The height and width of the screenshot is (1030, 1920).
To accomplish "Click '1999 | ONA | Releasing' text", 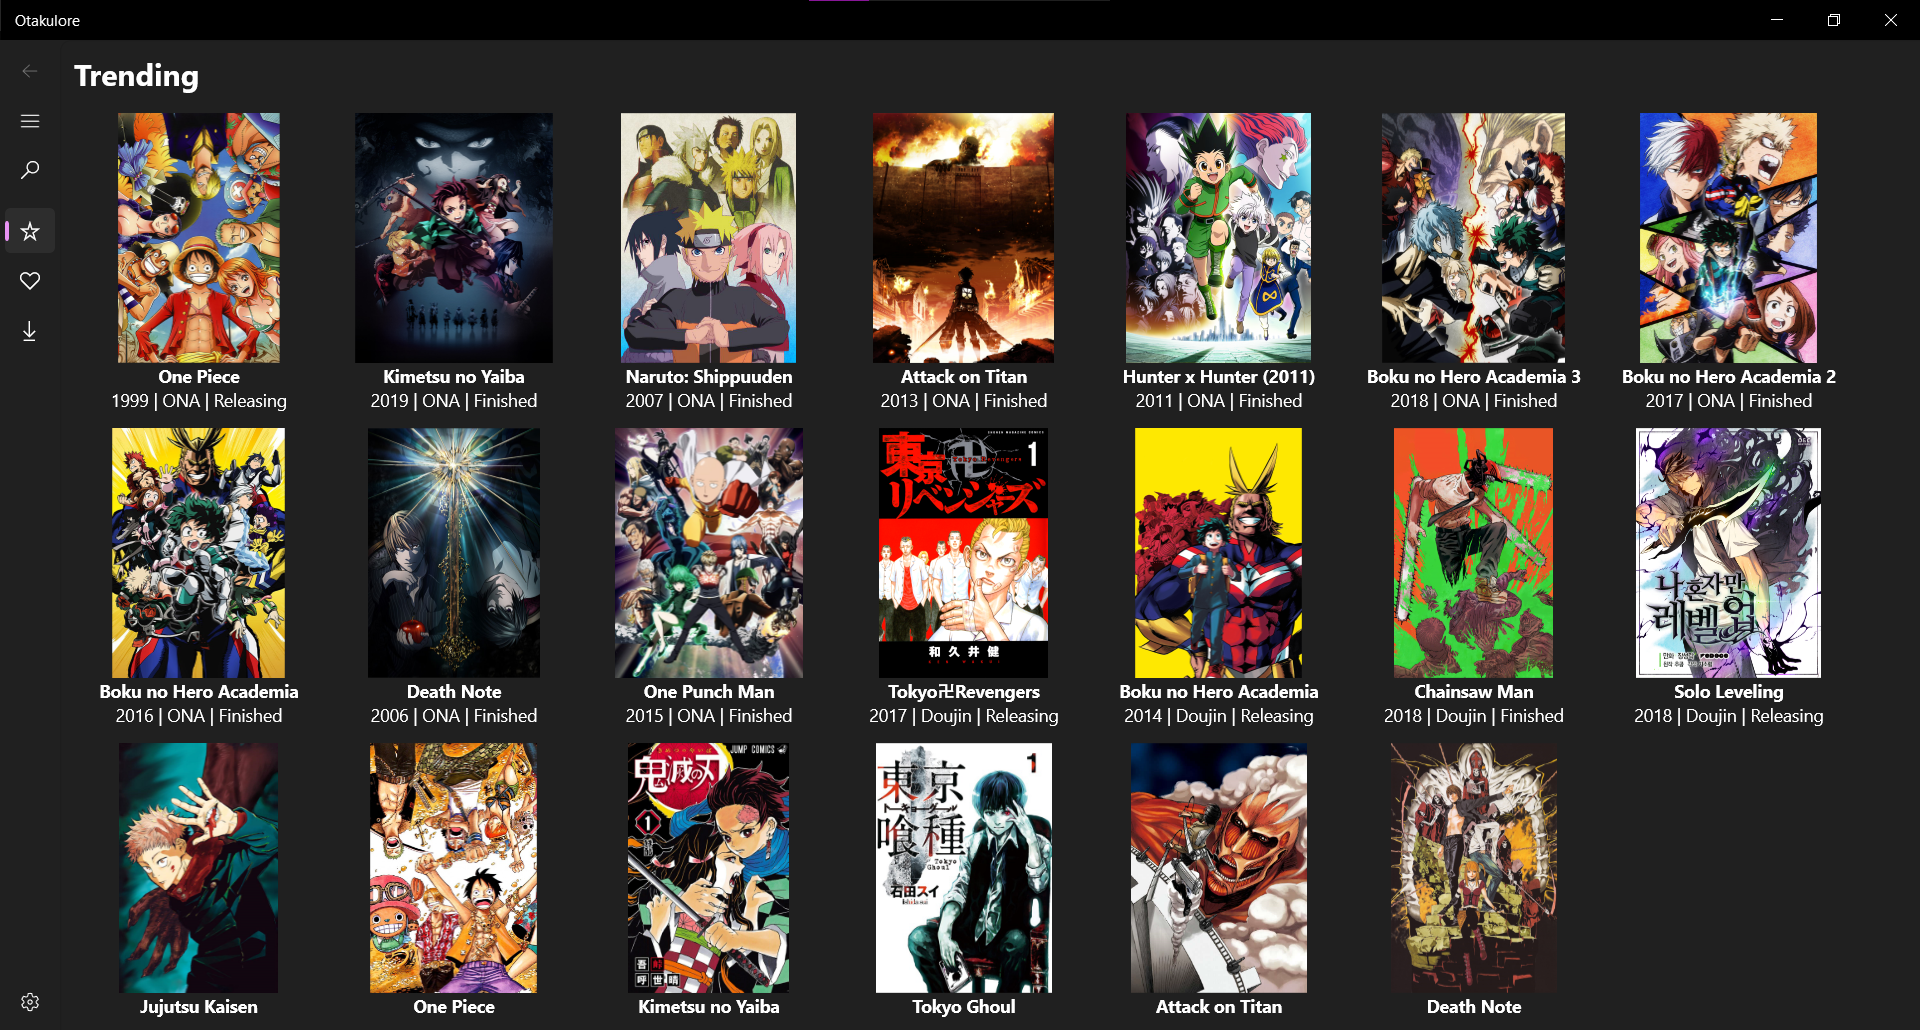I will (x=199, y=401).
